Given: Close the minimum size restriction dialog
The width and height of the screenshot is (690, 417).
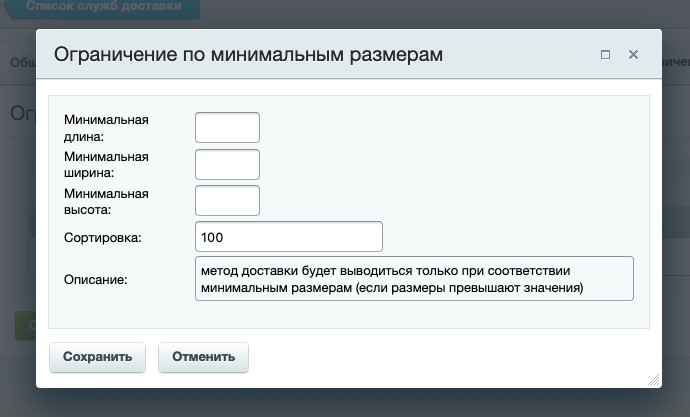Looking at the screenshot, I should (633, 55).
